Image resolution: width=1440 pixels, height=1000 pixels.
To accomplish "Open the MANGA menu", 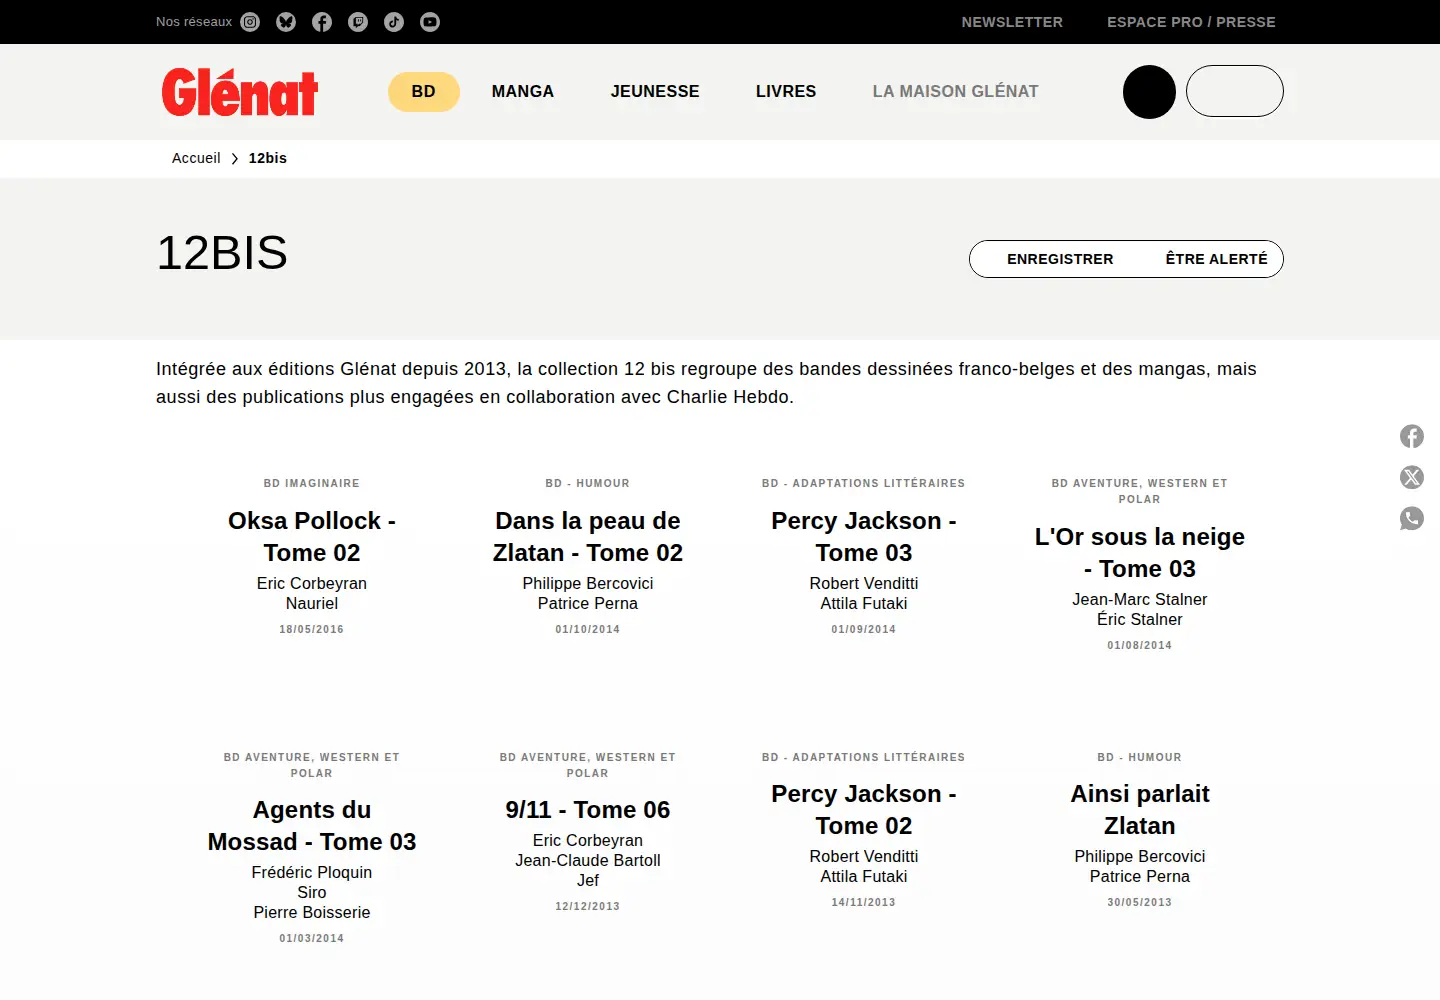I will tap(523, 92).
